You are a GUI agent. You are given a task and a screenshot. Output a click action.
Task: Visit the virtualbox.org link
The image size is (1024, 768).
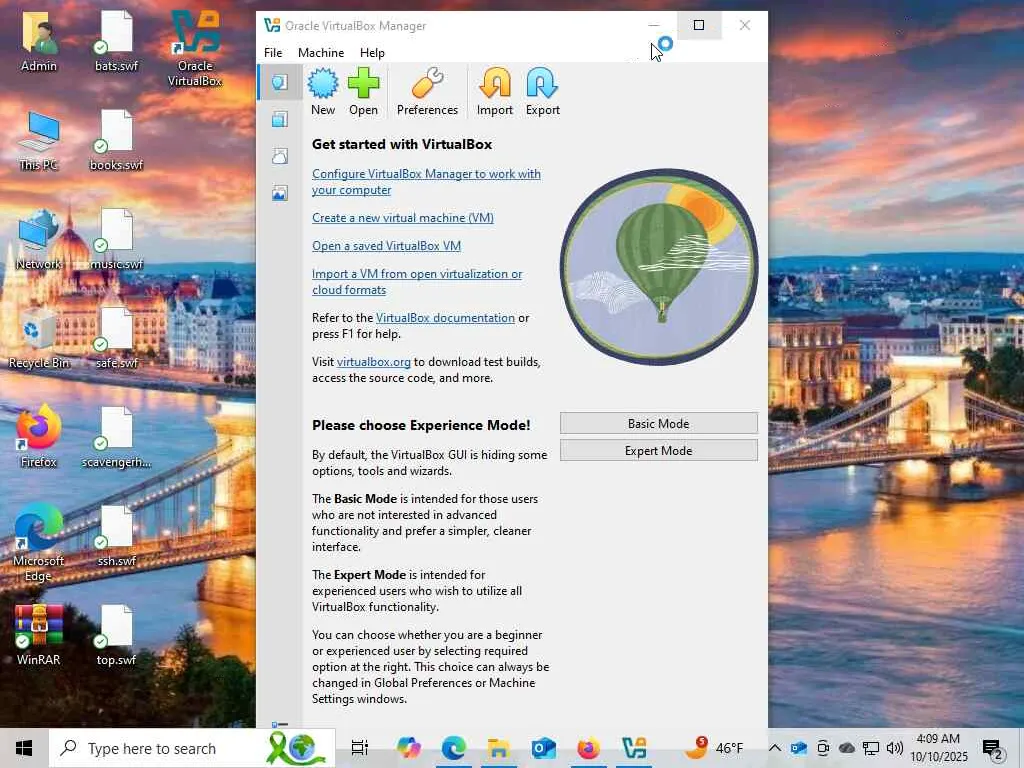(374, 361)
